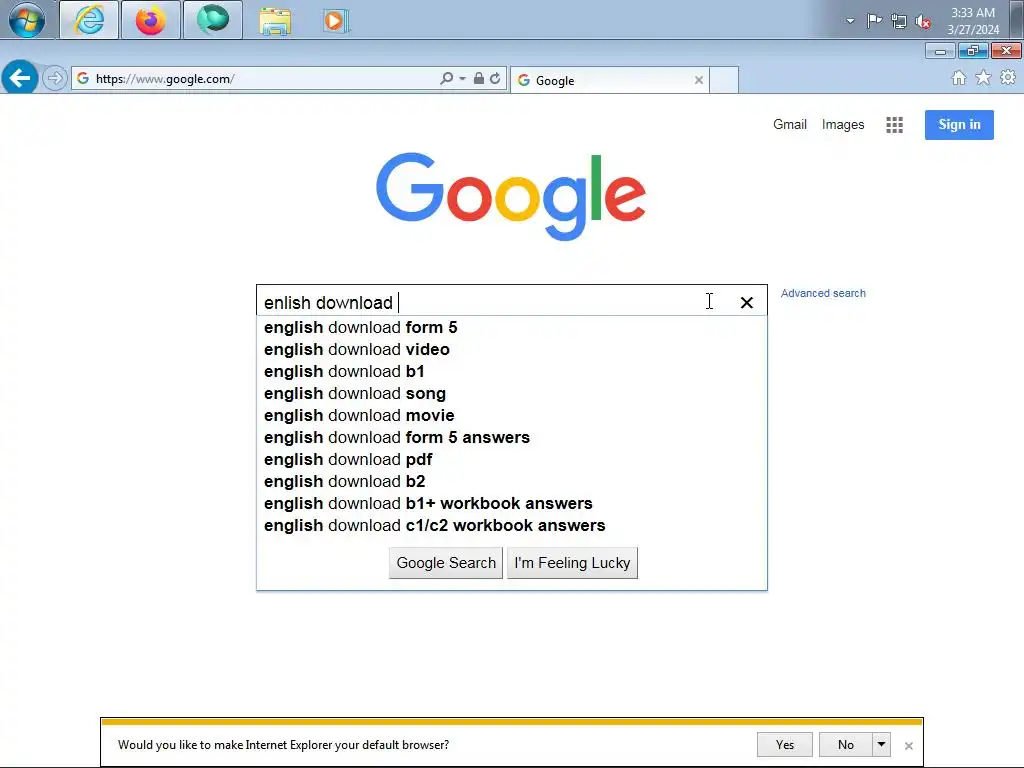The width and height of the screenshot is (1024, 768).
Task: Expand the address bar autocomplete dropdown arrow
Action: click(462, 78)
